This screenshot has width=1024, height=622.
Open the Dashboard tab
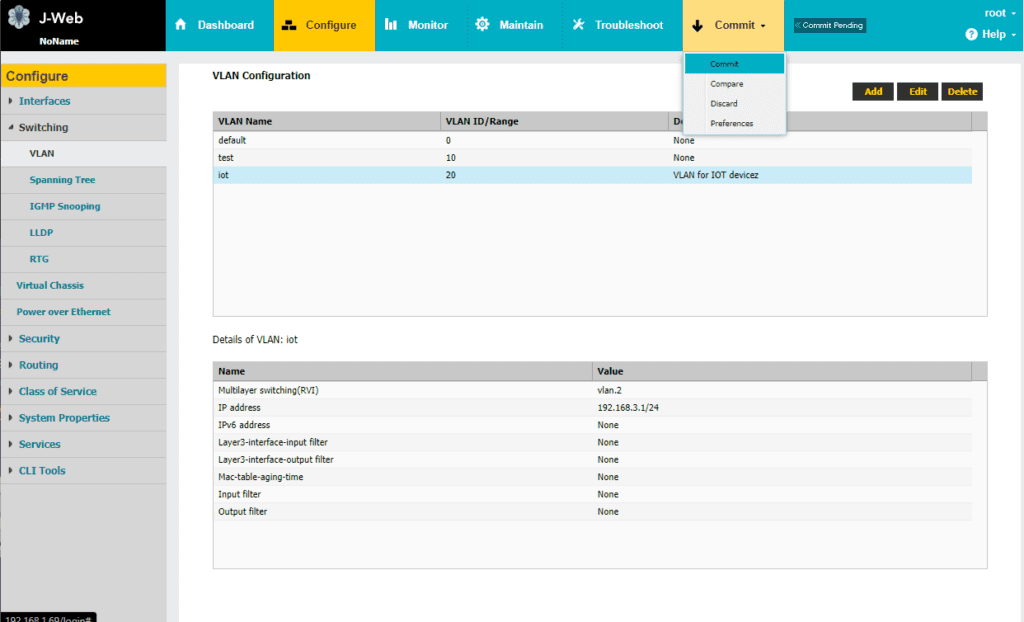(x=219, y=25)
